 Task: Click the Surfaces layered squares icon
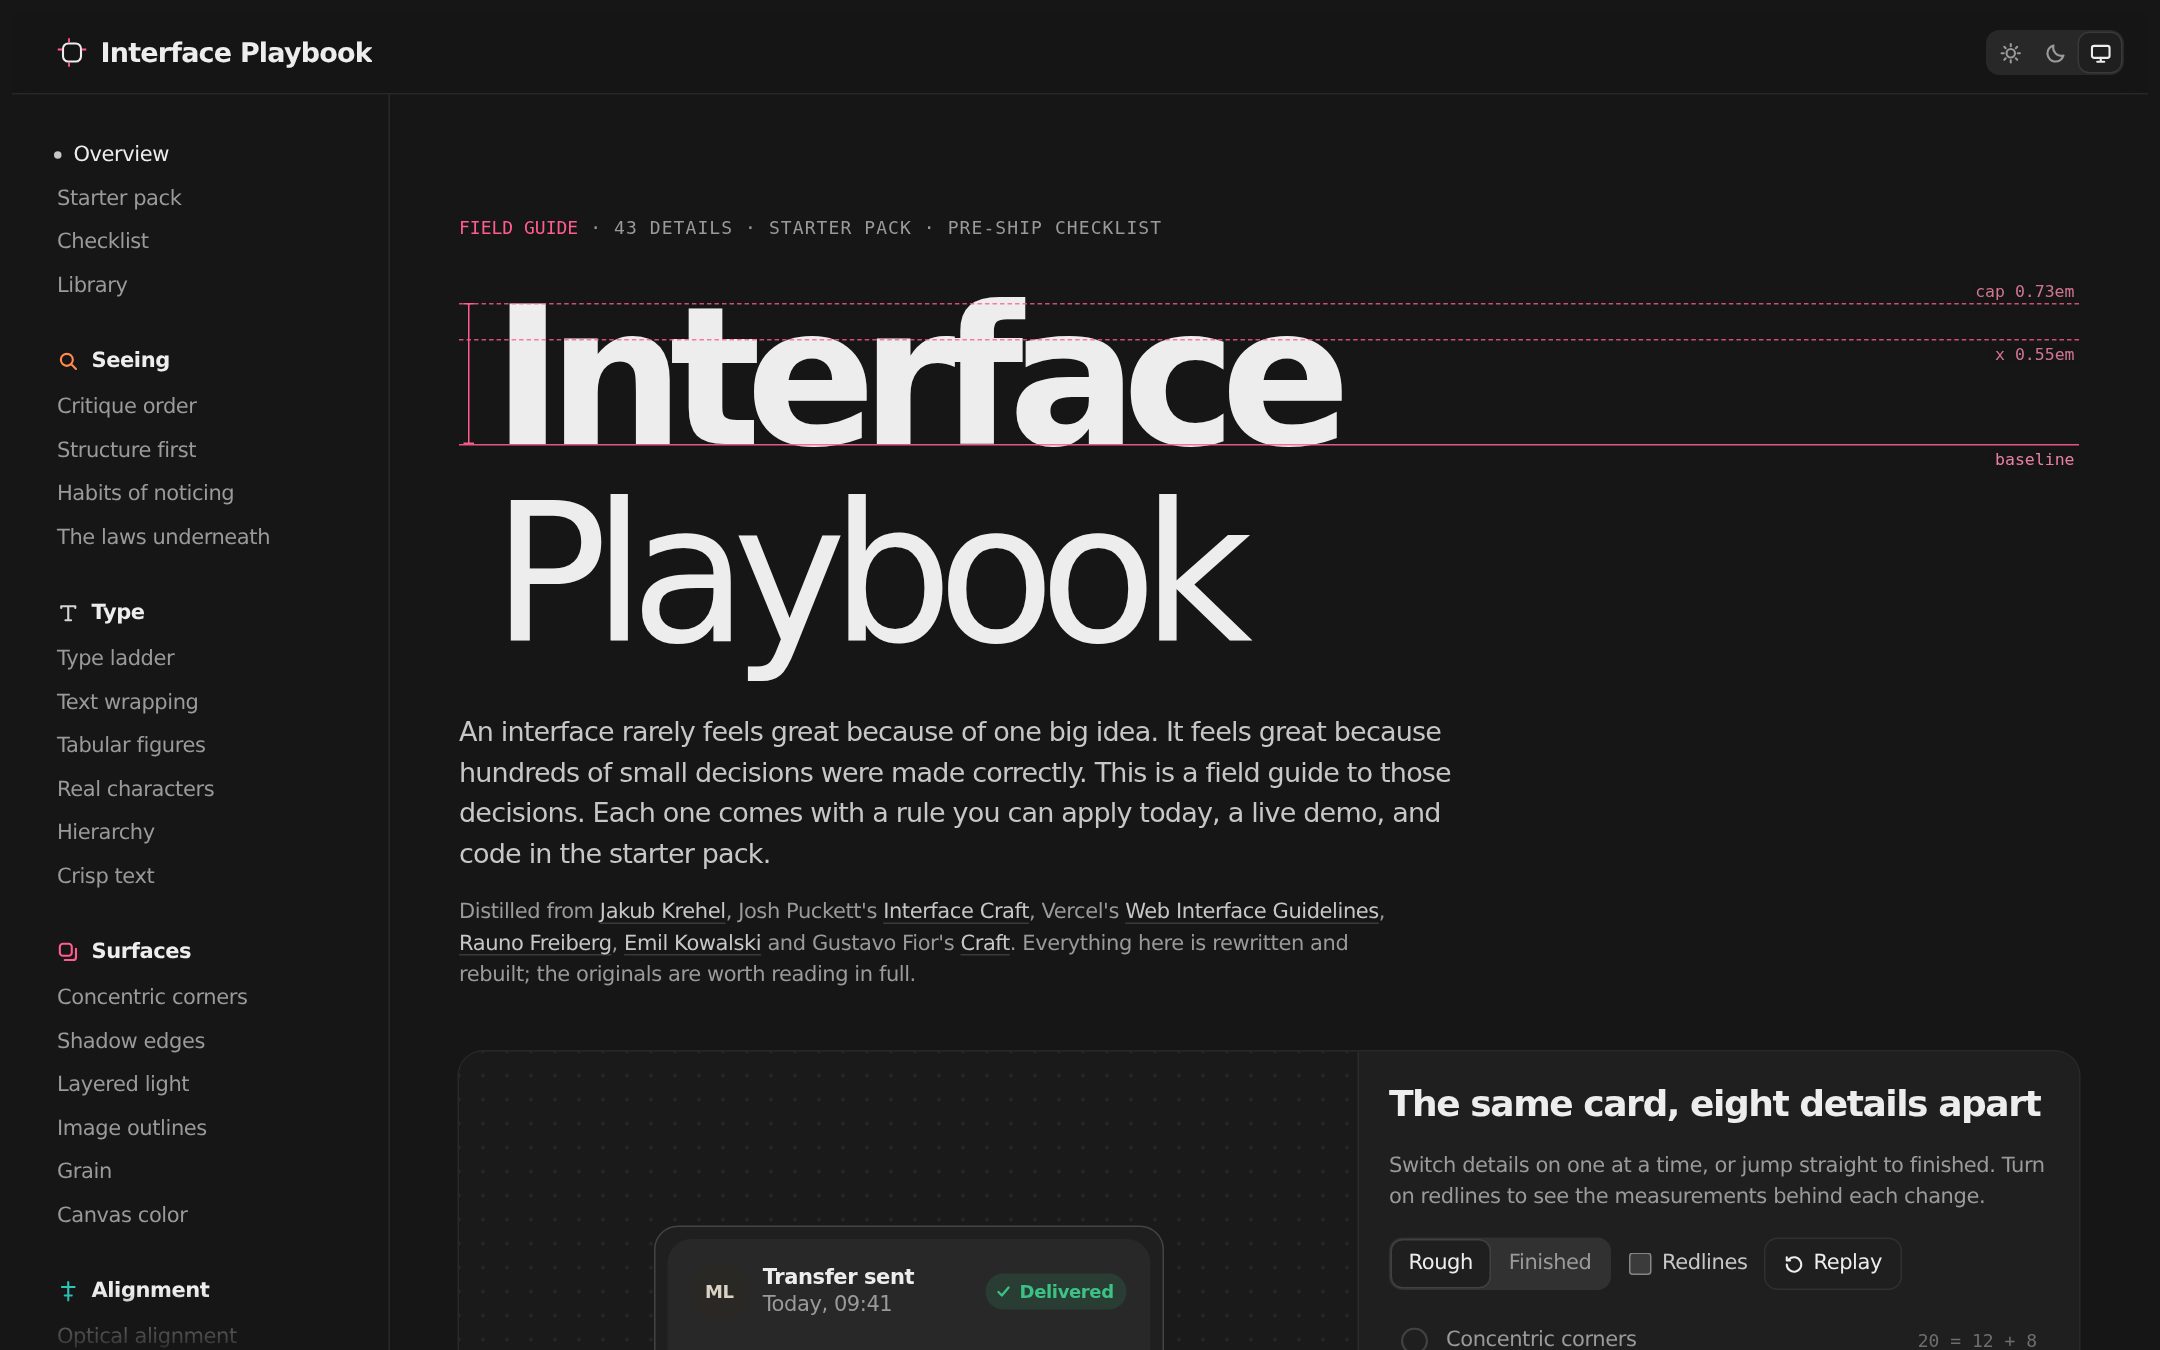[x=68, y=951]
